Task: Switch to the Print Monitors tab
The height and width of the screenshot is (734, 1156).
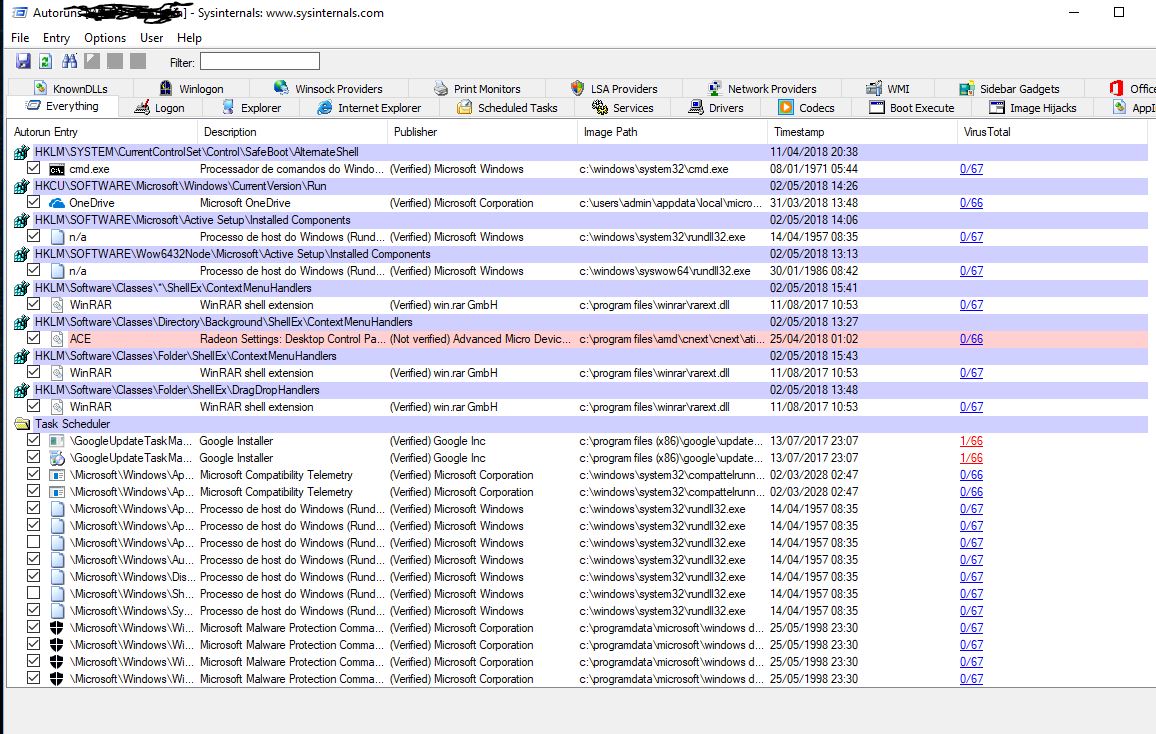Action: 477,88
